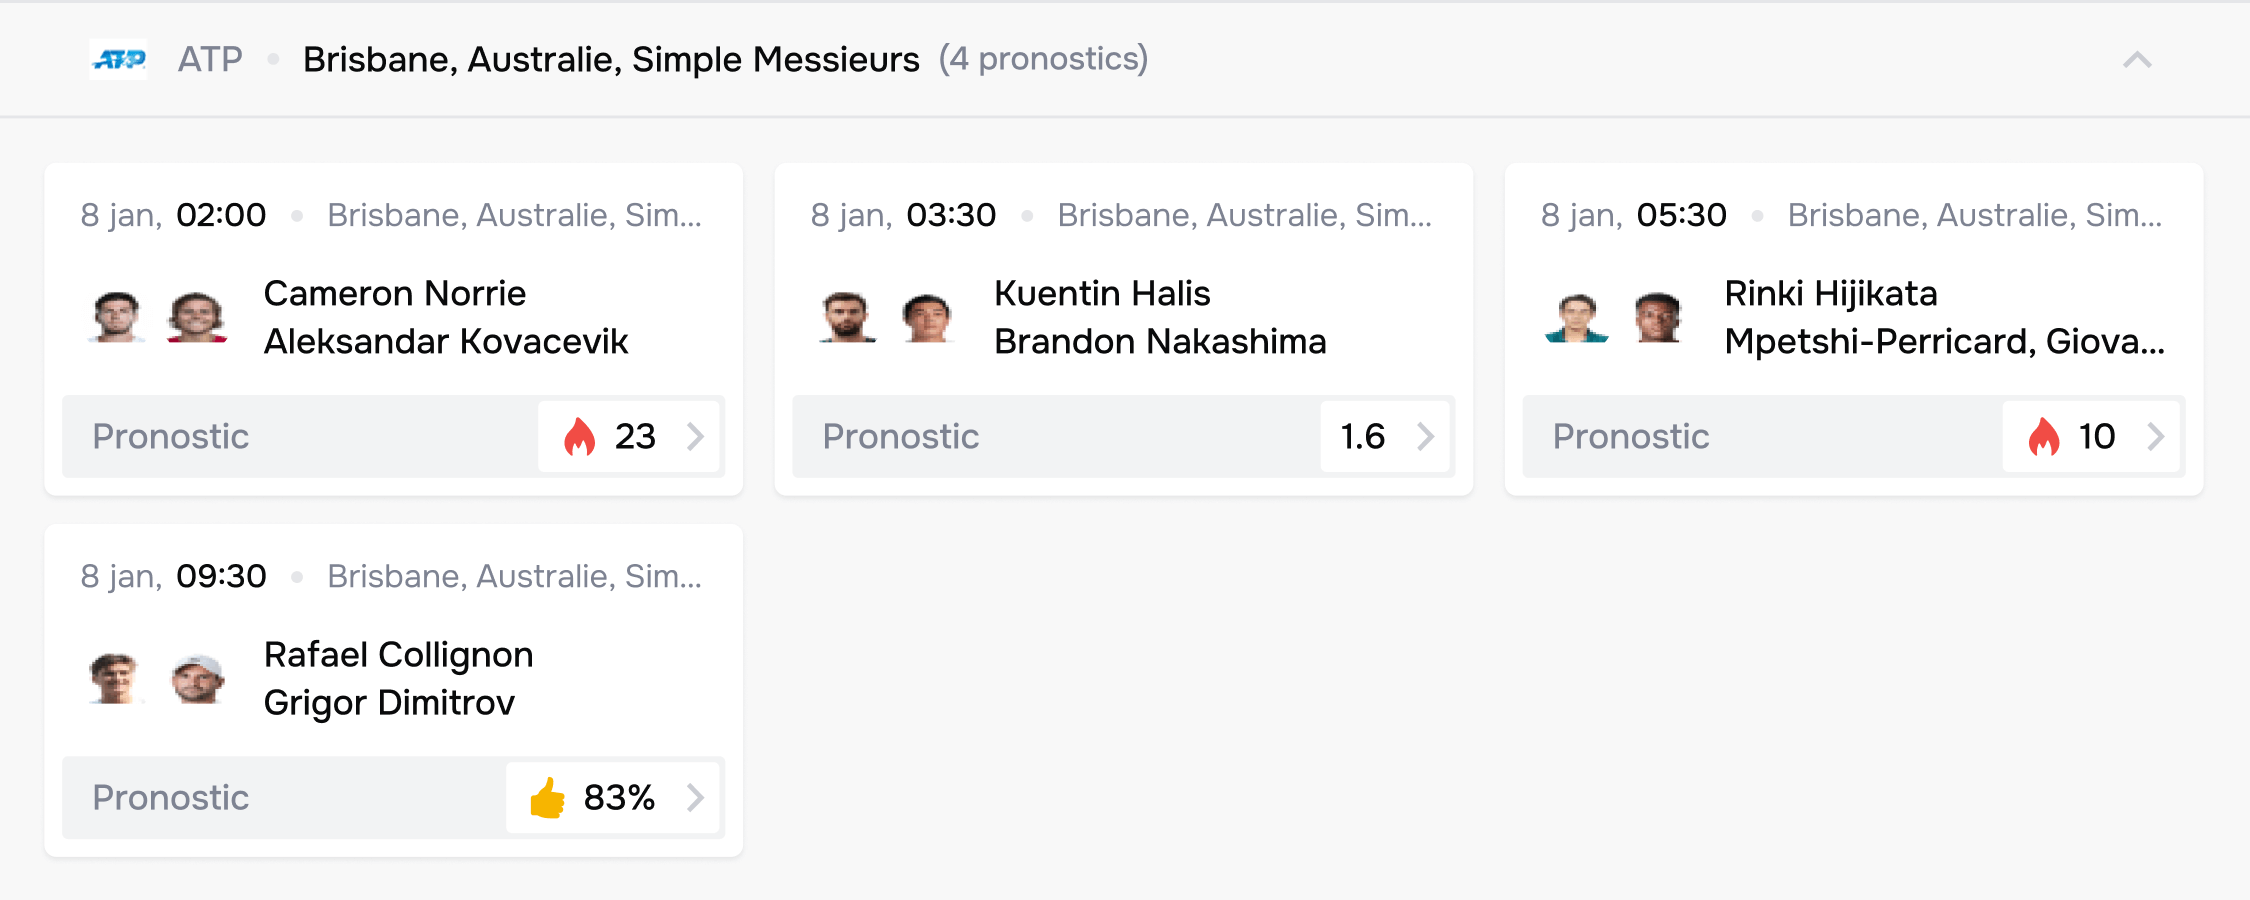This screenshot has height=900, width=2250.
Task: Open pronostic arrow for Collignon vs Dimitrov
Action: click(696, 798)
